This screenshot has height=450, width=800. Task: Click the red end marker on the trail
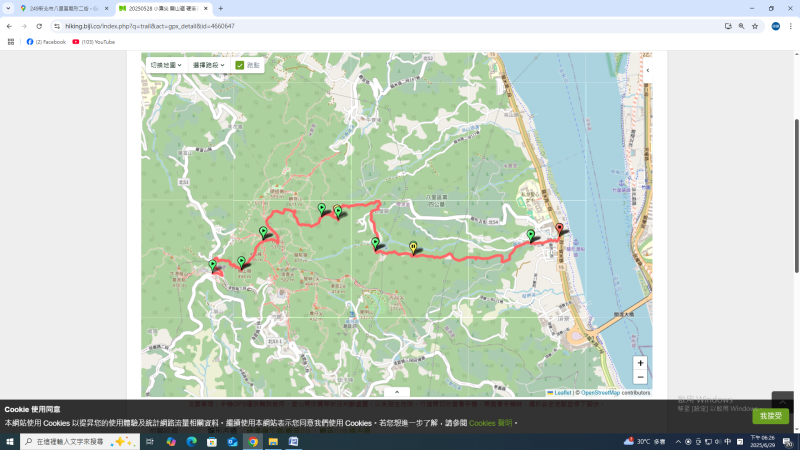click(559, 229)
